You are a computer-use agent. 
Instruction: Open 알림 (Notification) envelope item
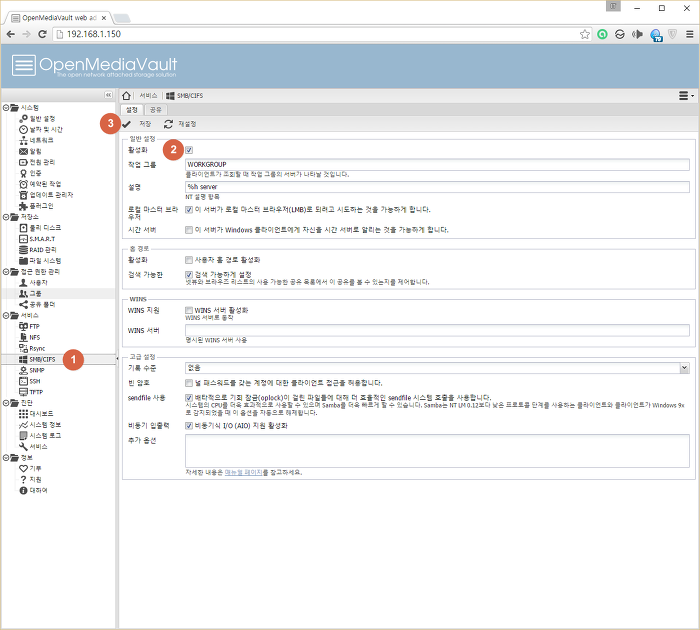[30, 151]
